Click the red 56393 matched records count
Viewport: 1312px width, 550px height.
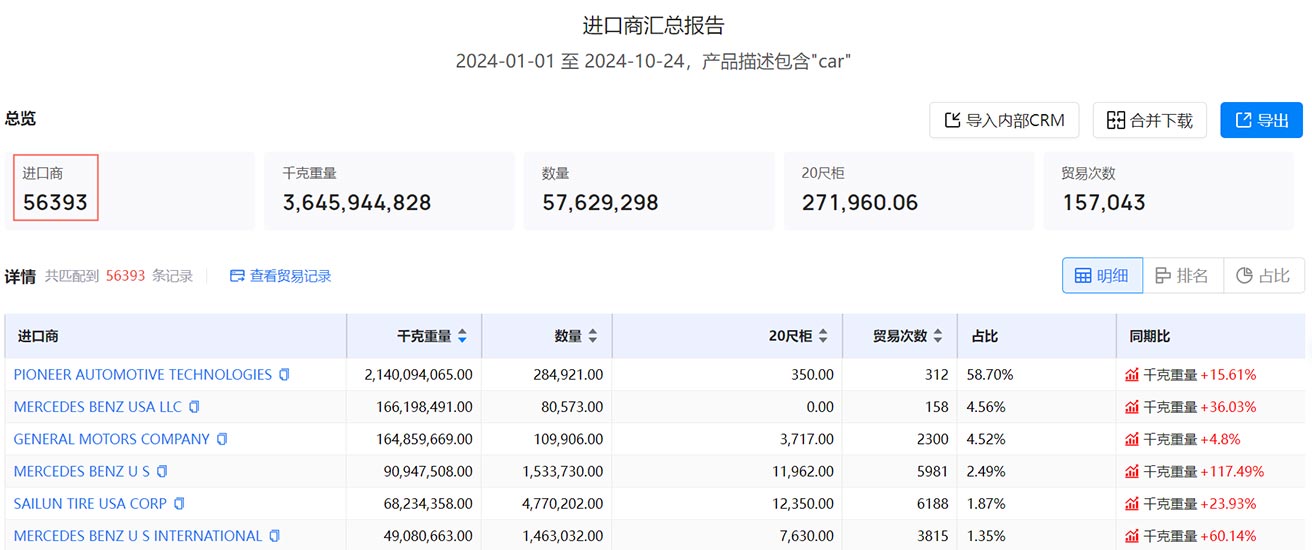126,276
